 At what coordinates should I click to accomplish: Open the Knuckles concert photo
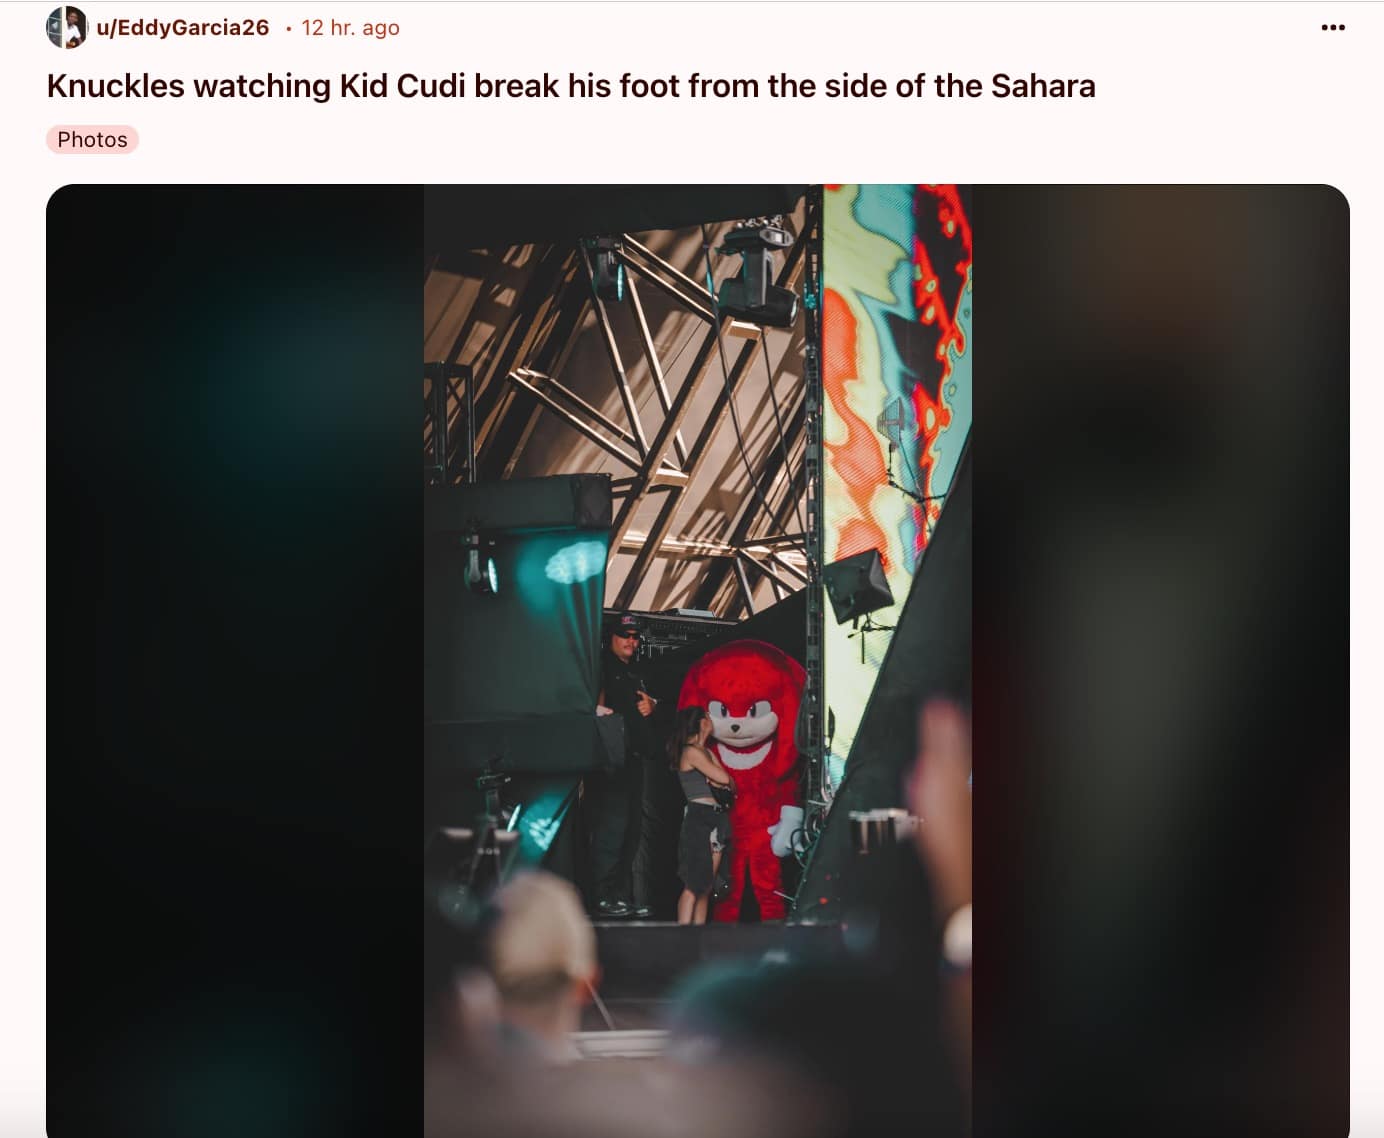pos(697,660)
